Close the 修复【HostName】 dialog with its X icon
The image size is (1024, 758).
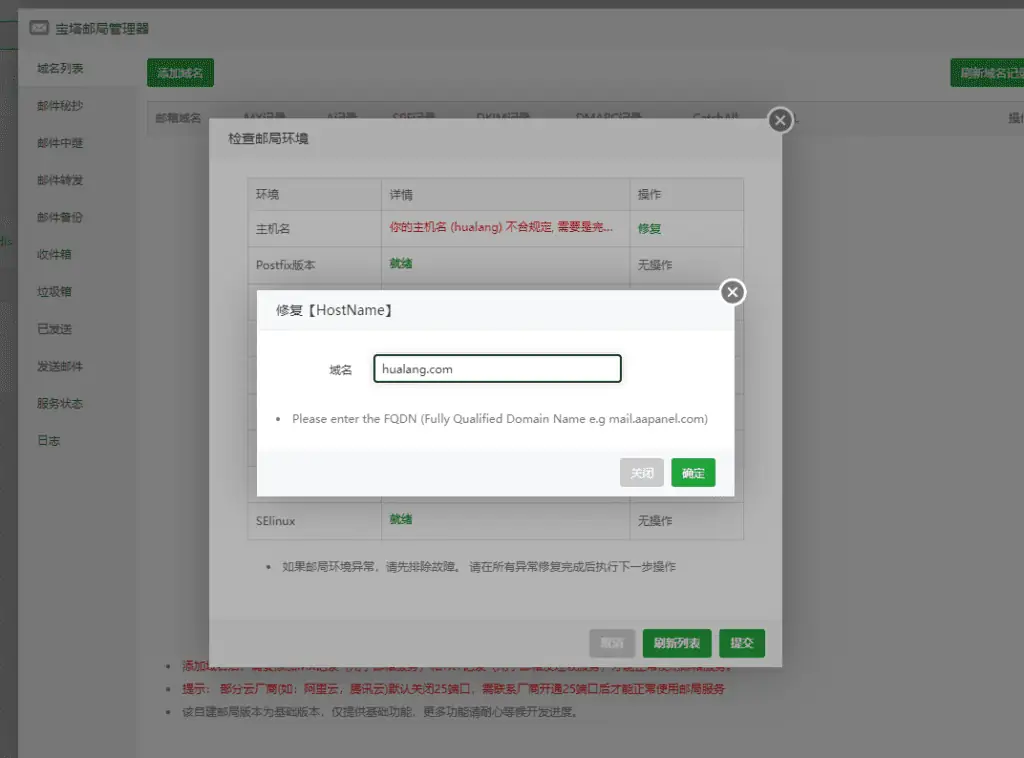coord(732,292)
